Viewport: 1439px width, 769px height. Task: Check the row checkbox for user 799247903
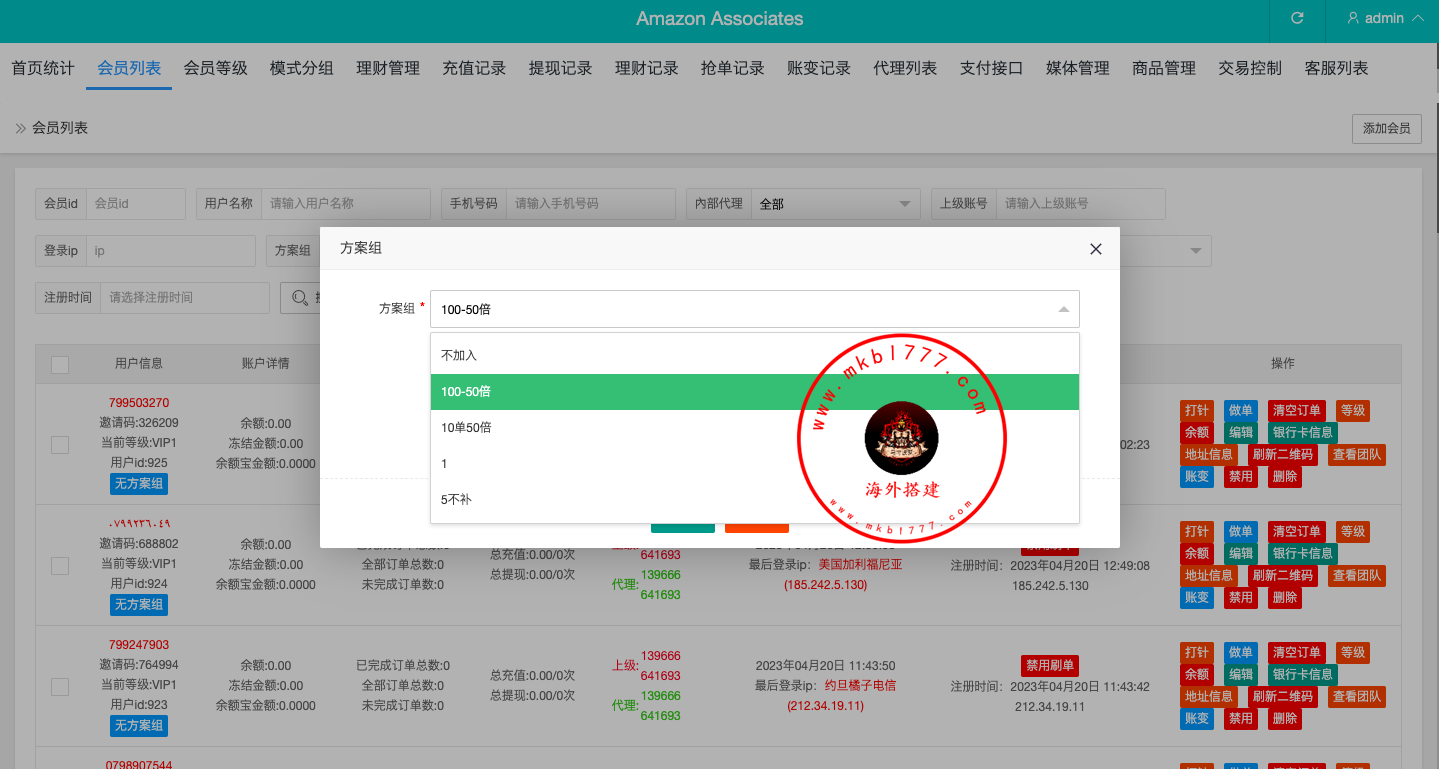tap(60, 686)
